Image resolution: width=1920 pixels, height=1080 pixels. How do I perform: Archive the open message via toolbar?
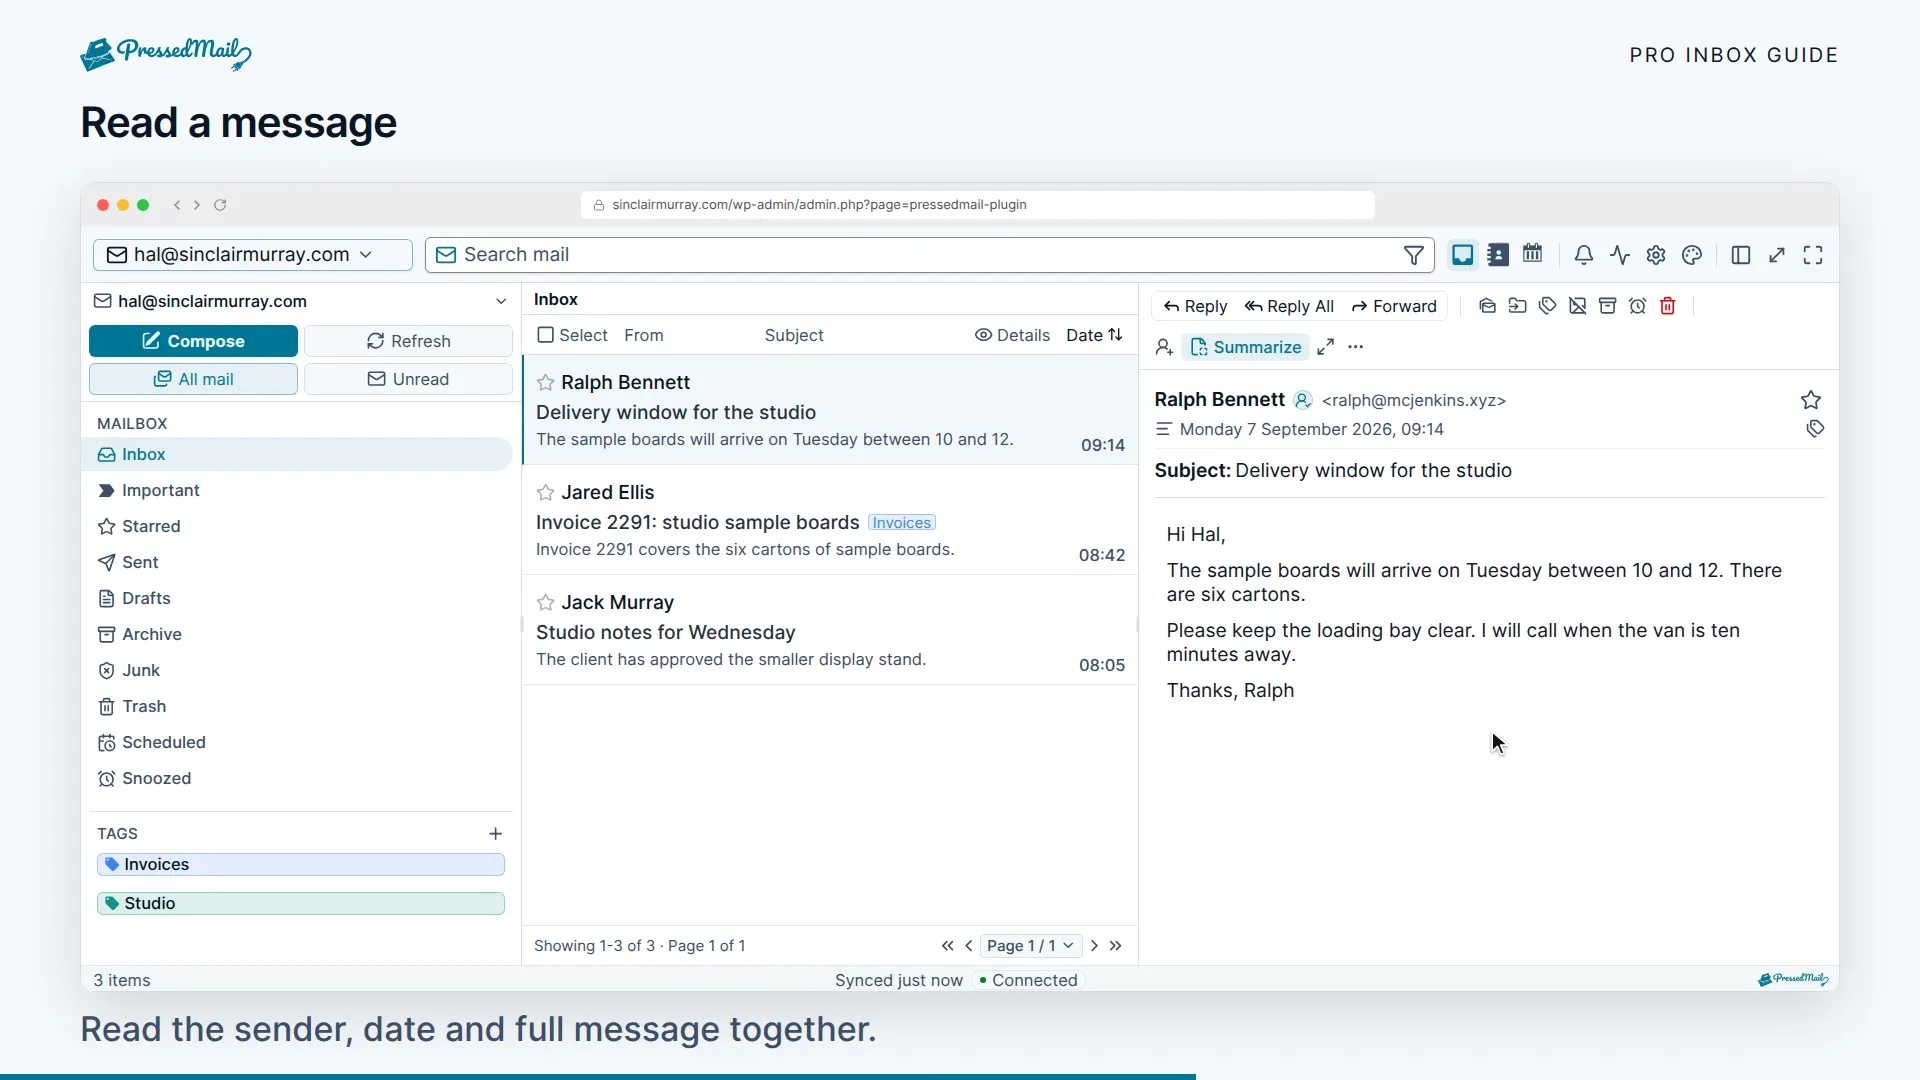pos(1607,306)
